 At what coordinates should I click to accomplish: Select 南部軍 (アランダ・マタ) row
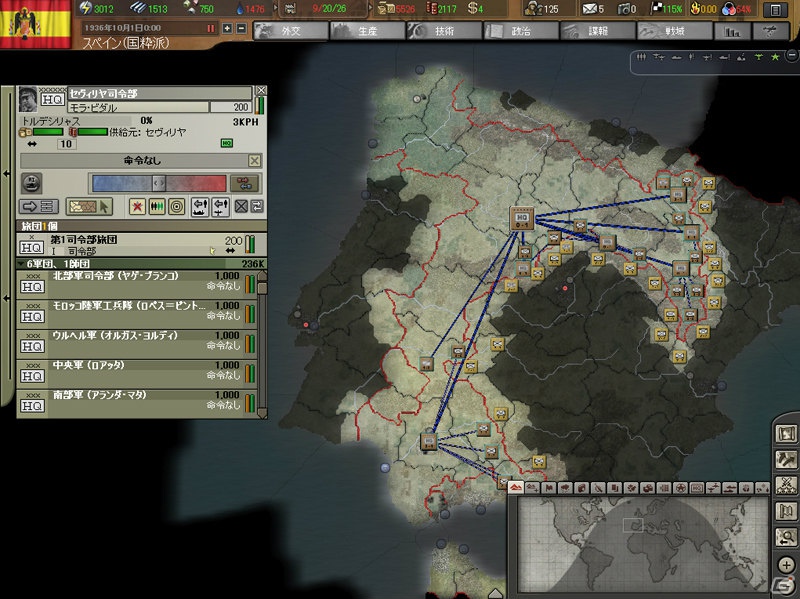click(x=137, y=402)
